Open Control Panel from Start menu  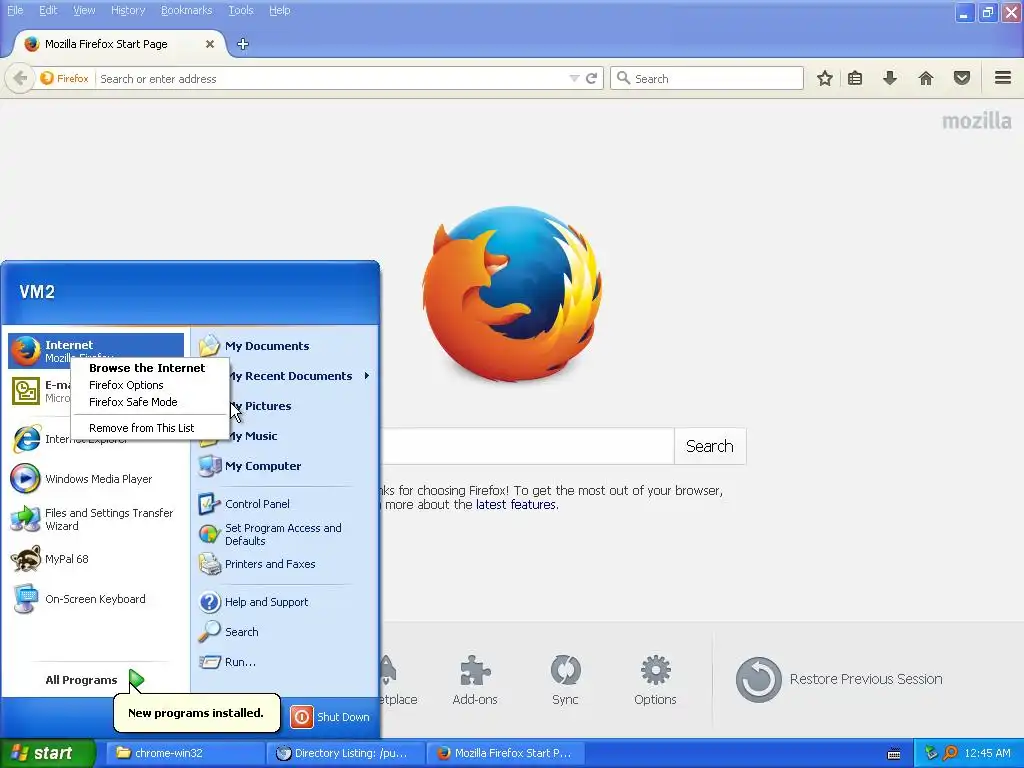(x=285, y=504)
